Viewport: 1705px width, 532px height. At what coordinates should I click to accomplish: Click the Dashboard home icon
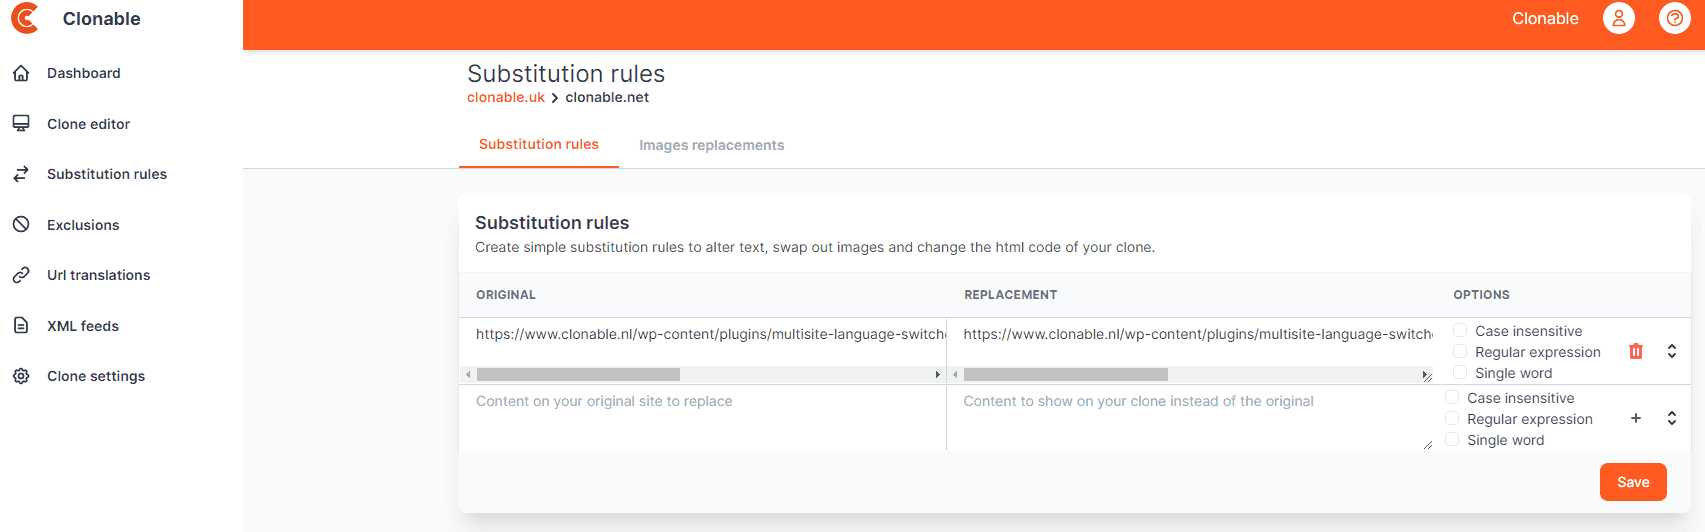pos(21,73)
